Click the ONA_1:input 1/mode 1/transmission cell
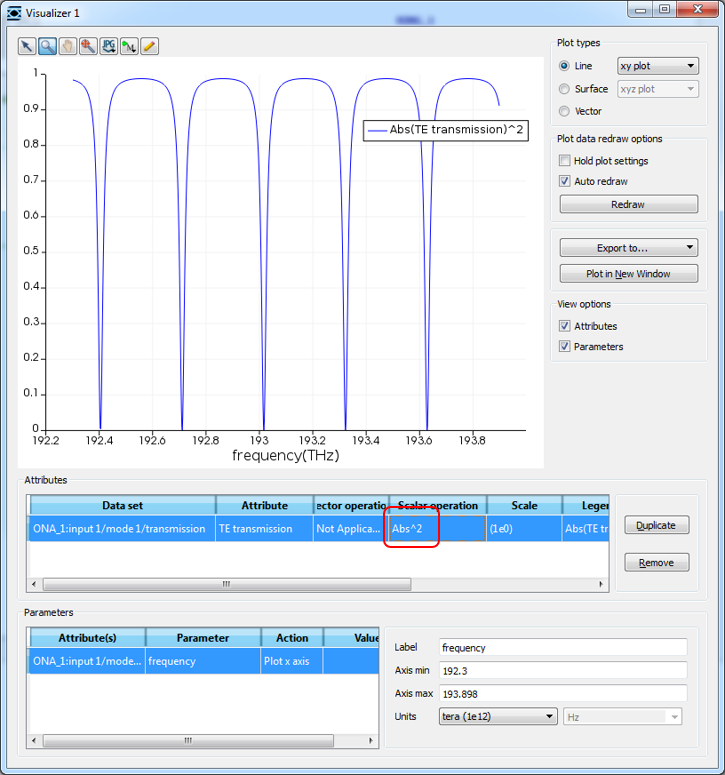This screenshot has height=775, width=725. [123, 528]
